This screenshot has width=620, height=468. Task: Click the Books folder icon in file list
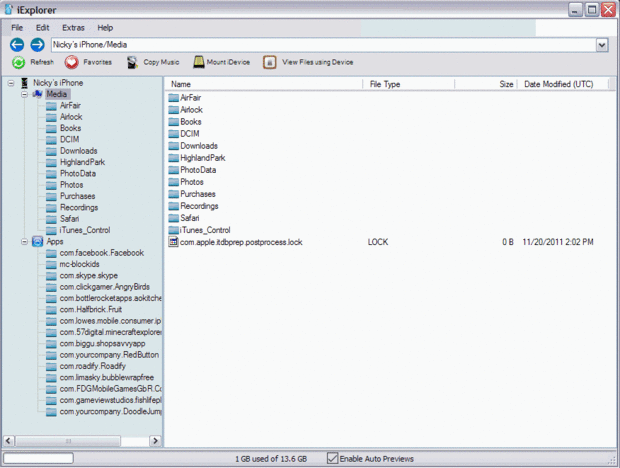(174, 122)
